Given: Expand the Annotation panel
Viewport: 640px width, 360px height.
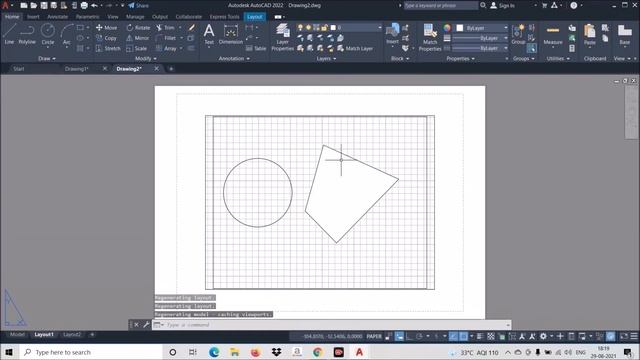Looking at the screenshot, I should [x=234, y=58].
